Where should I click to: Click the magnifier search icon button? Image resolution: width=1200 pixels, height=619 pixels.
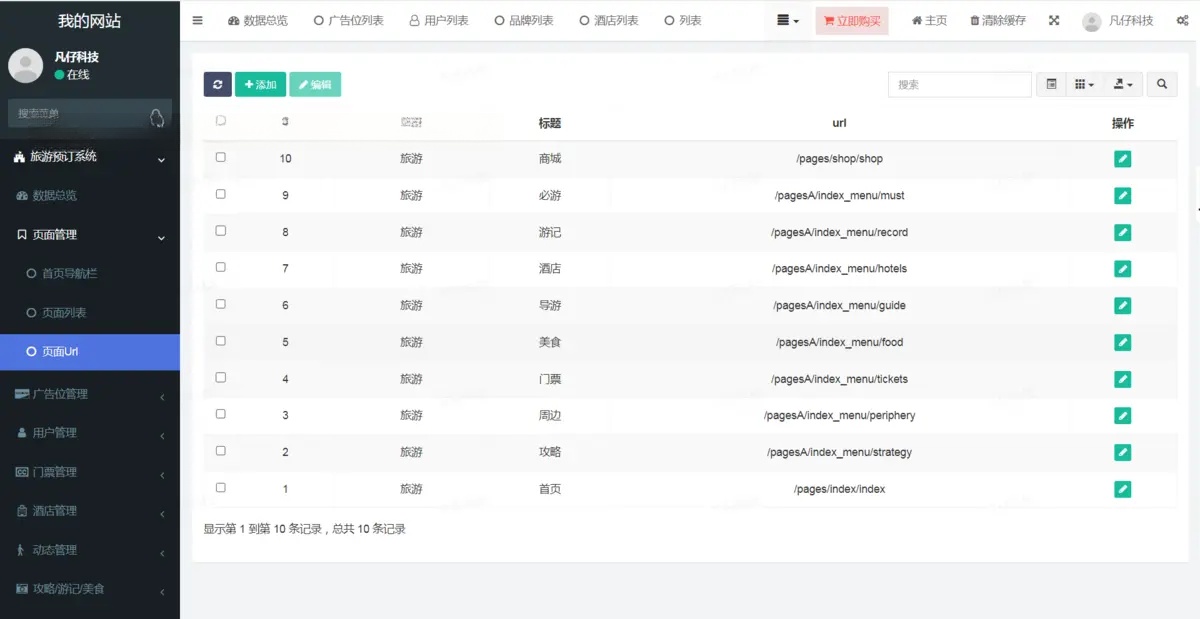tap(1161, 85)
